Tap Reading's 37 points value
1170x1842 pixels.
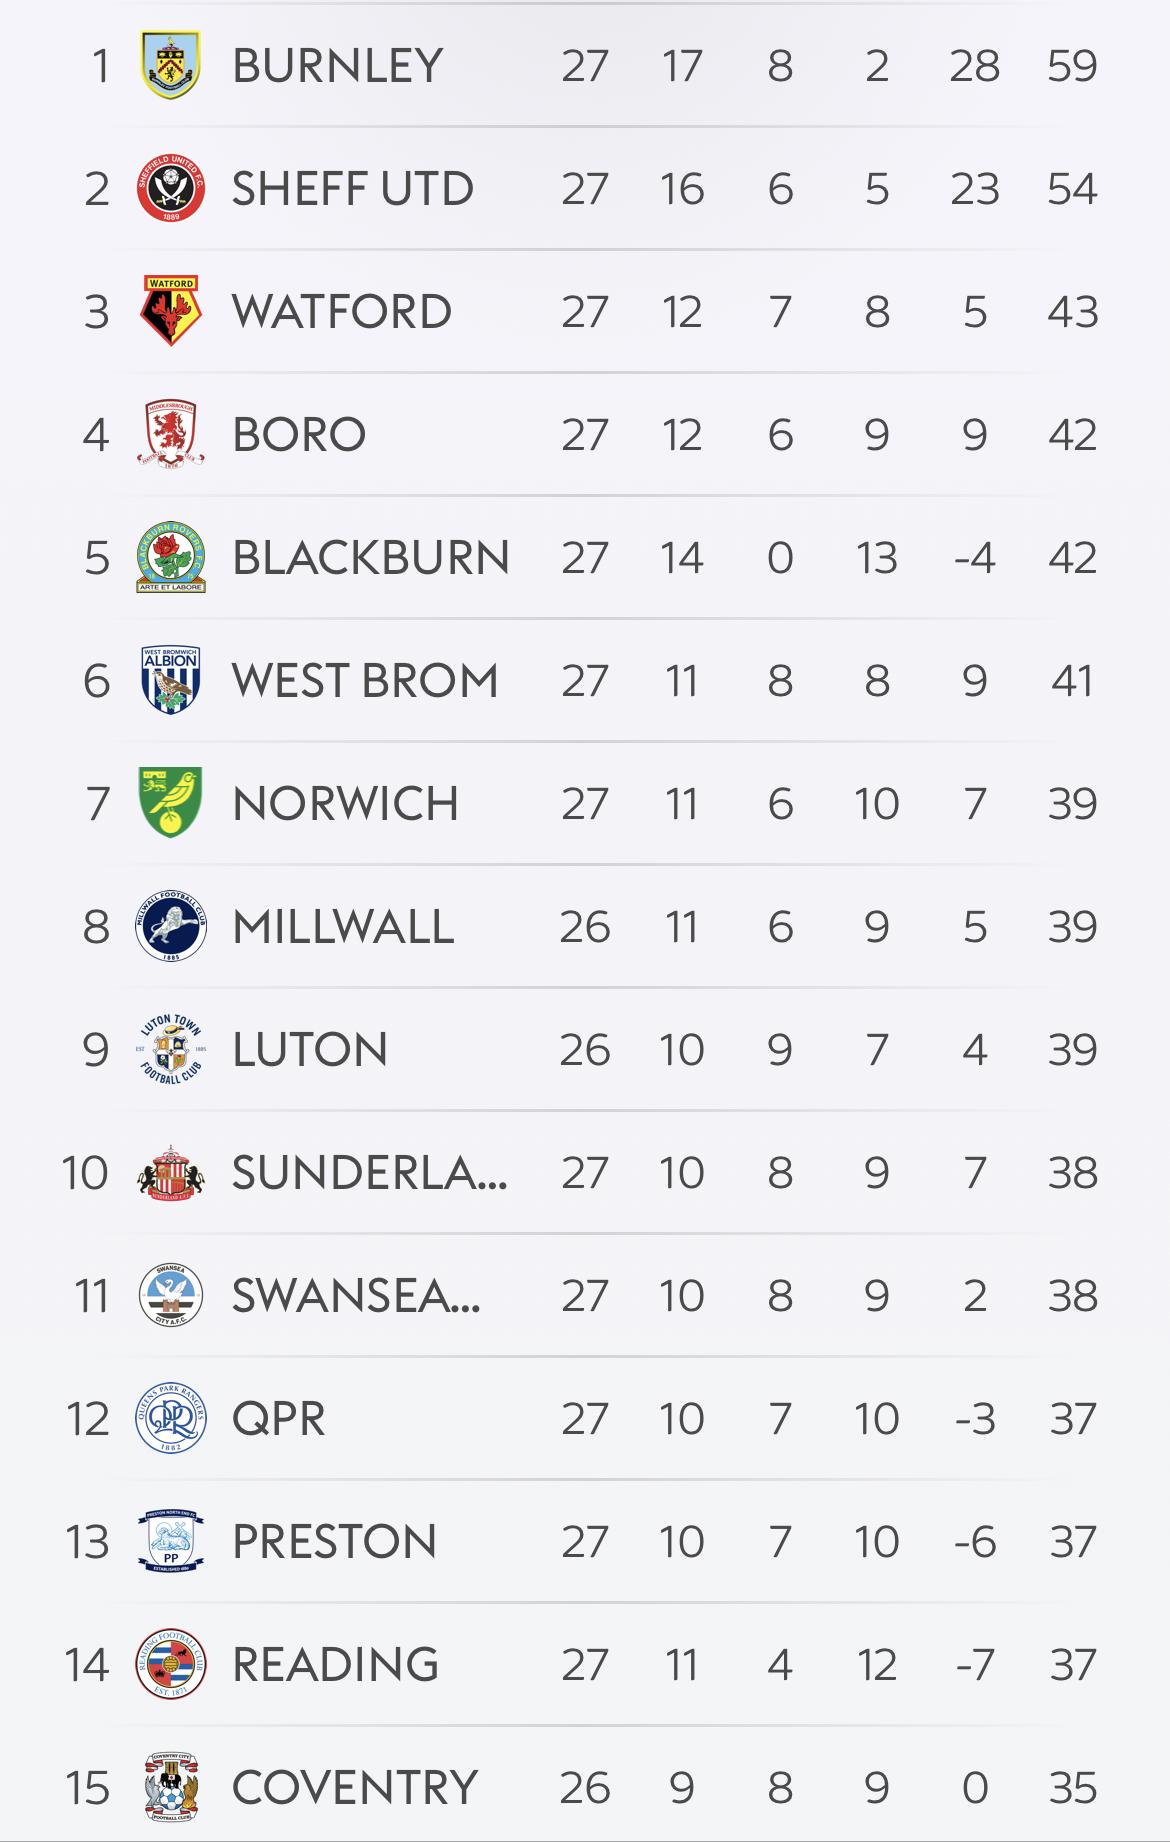1073,1665
